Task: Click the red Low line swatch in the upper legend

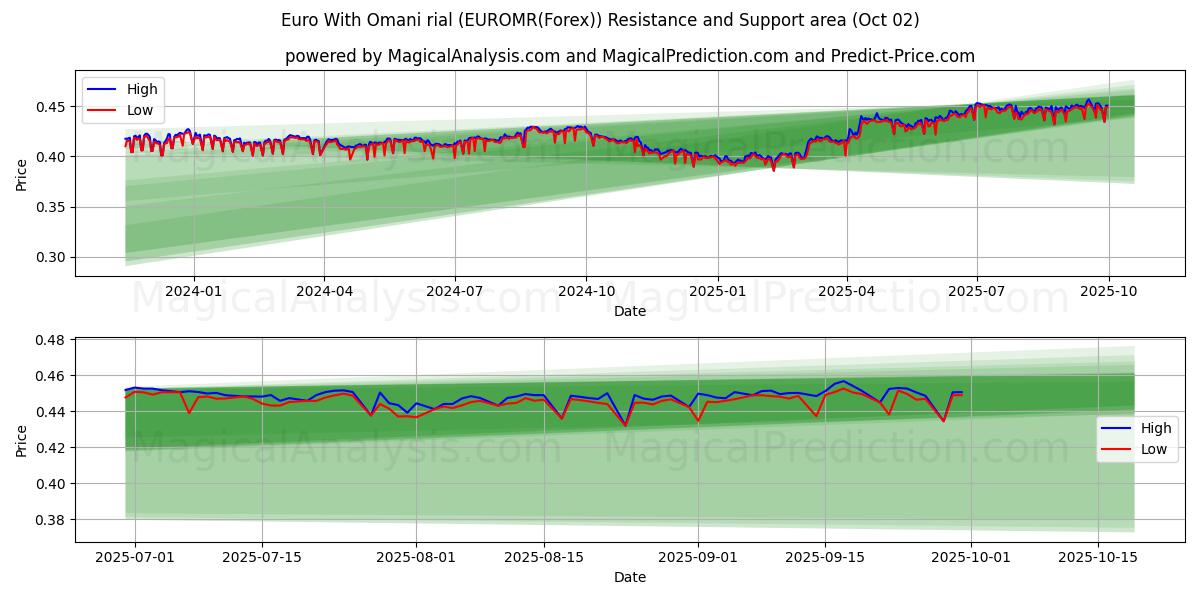Action: pos(102,111)
